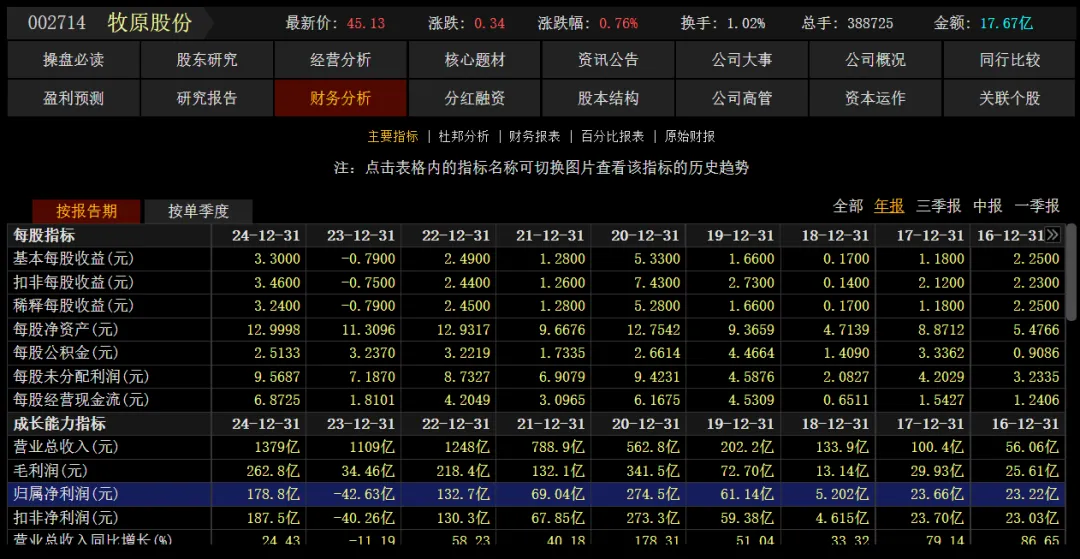Open the 关联个股 tab
Screen dimensions: 1080x559
1010,98
